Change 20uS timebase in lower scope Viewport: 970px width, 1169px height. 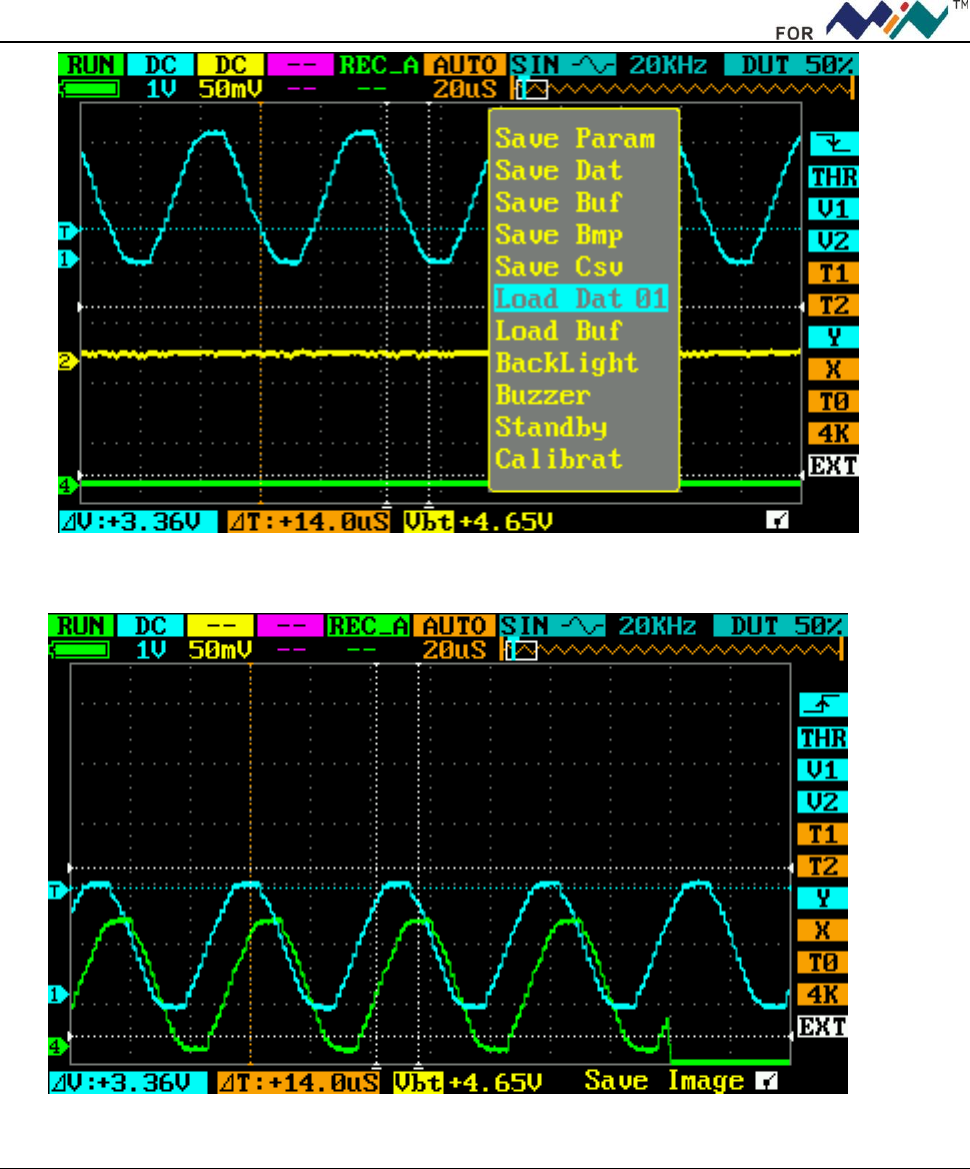454,650
